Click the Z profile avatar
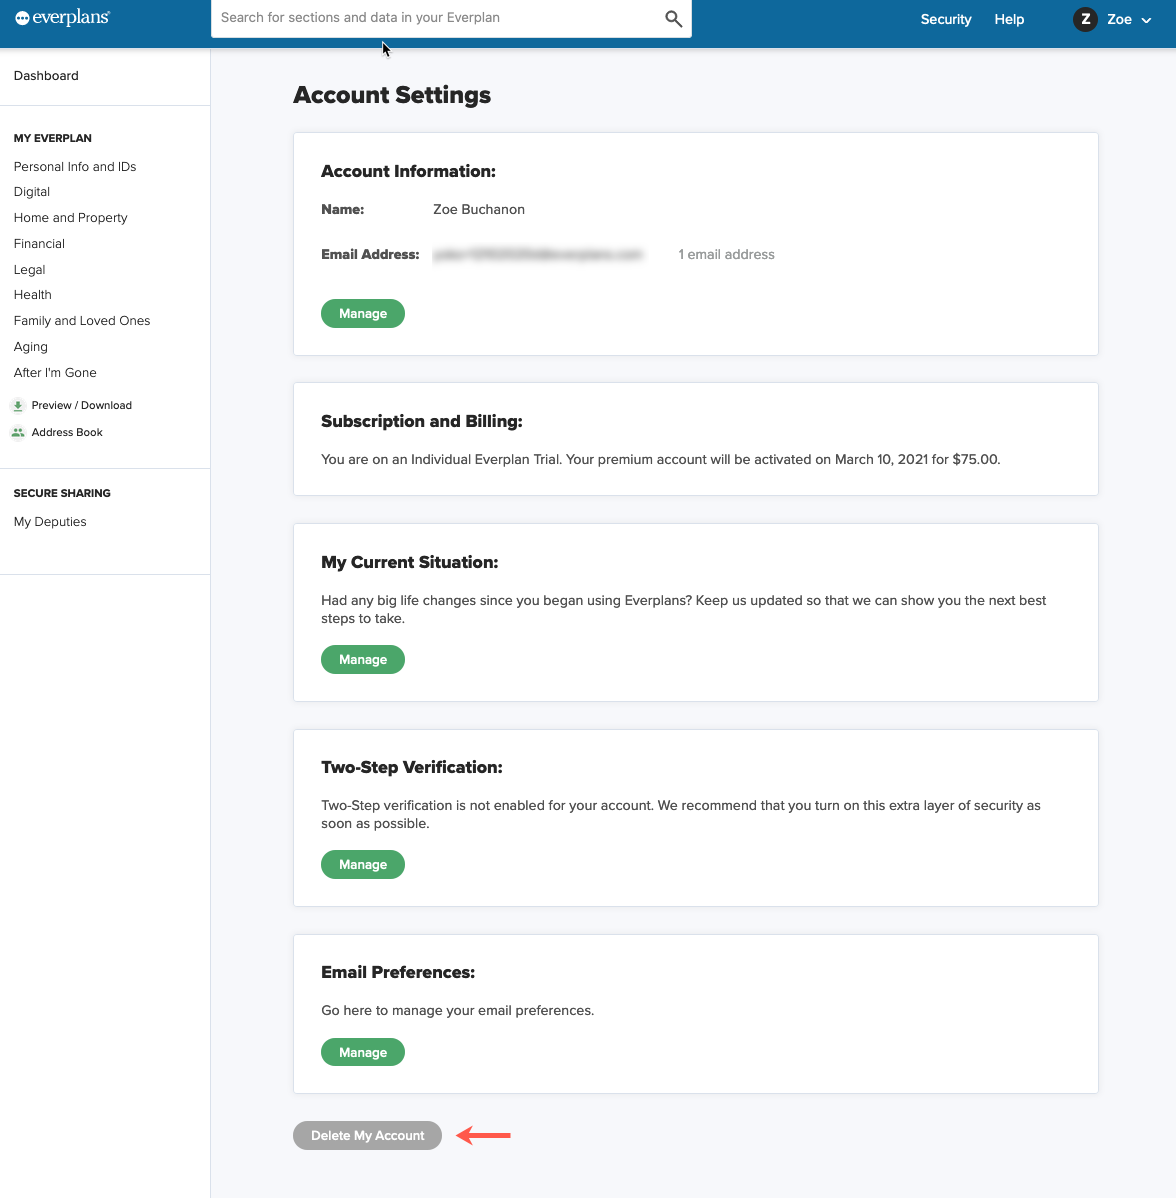This screenshot has height=1198, width=1176. pyautogui.click(x=1085, y=19)
